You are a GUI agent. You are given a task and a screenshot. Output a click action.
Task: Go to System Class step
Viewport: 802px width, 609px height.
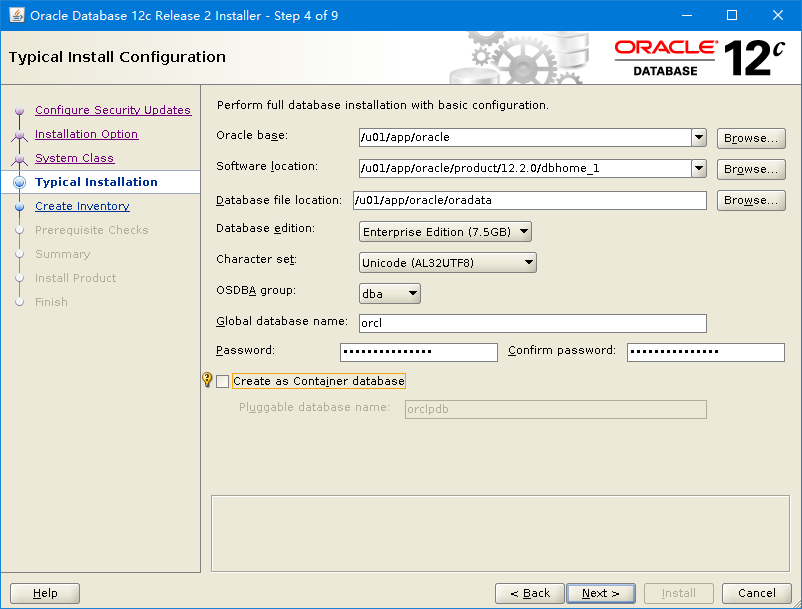coord(75,158)
